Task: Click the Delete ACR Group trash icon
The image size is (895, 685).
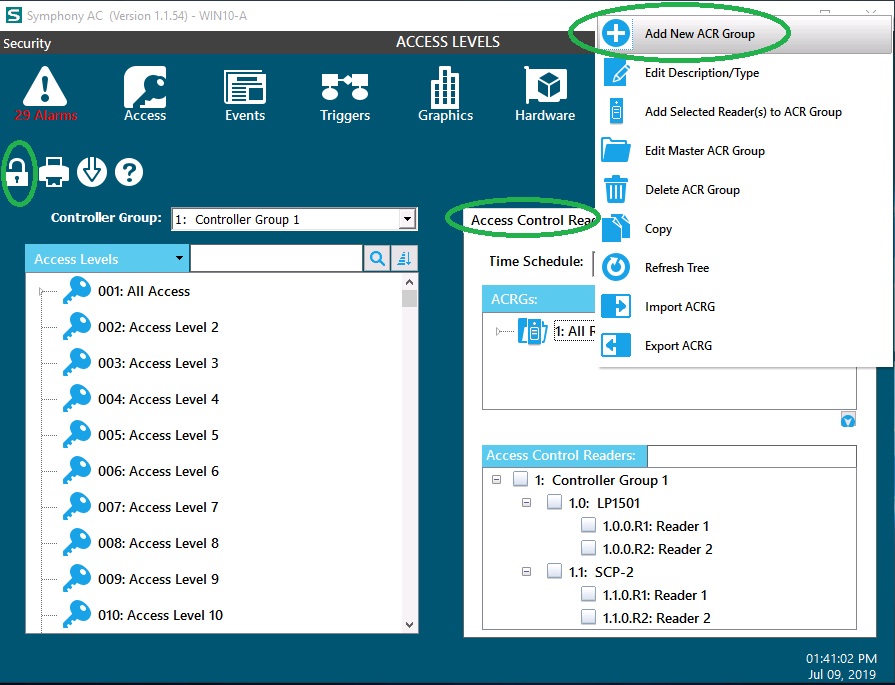Action: pyautogui.click(x=616, y=189)
